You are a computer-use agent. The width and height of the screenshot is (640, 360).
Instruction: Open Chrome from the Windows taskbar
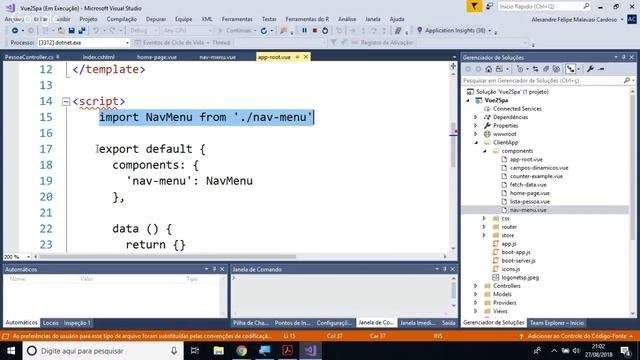coord(241,350)
